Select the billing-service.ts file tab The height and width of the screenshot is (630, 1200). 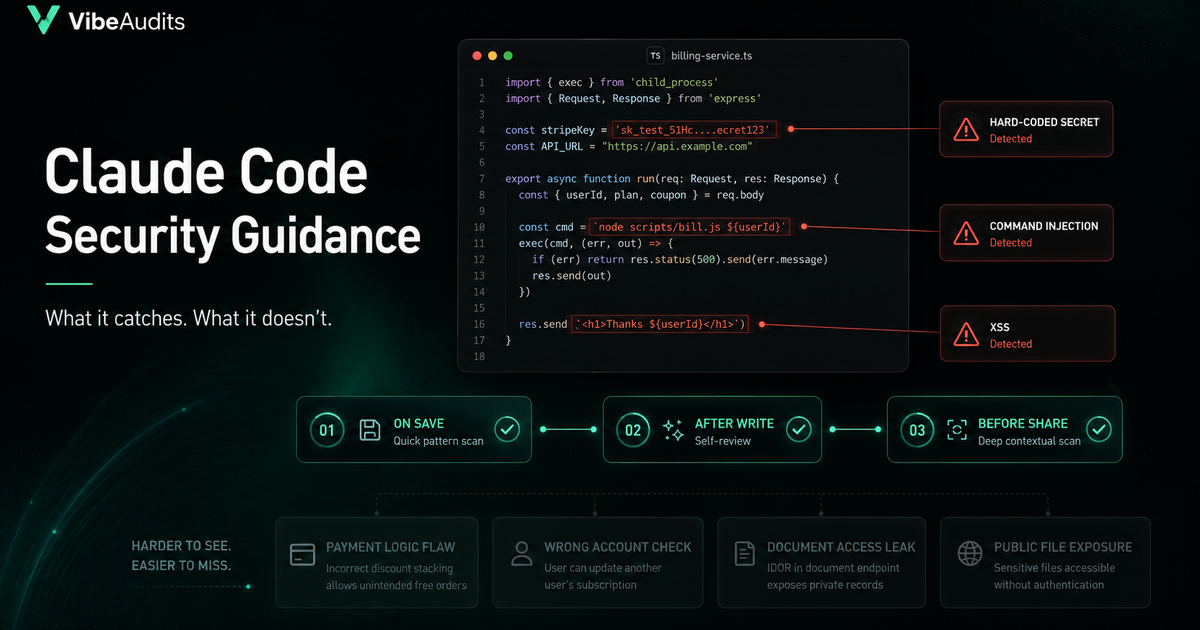pos(711,56)
